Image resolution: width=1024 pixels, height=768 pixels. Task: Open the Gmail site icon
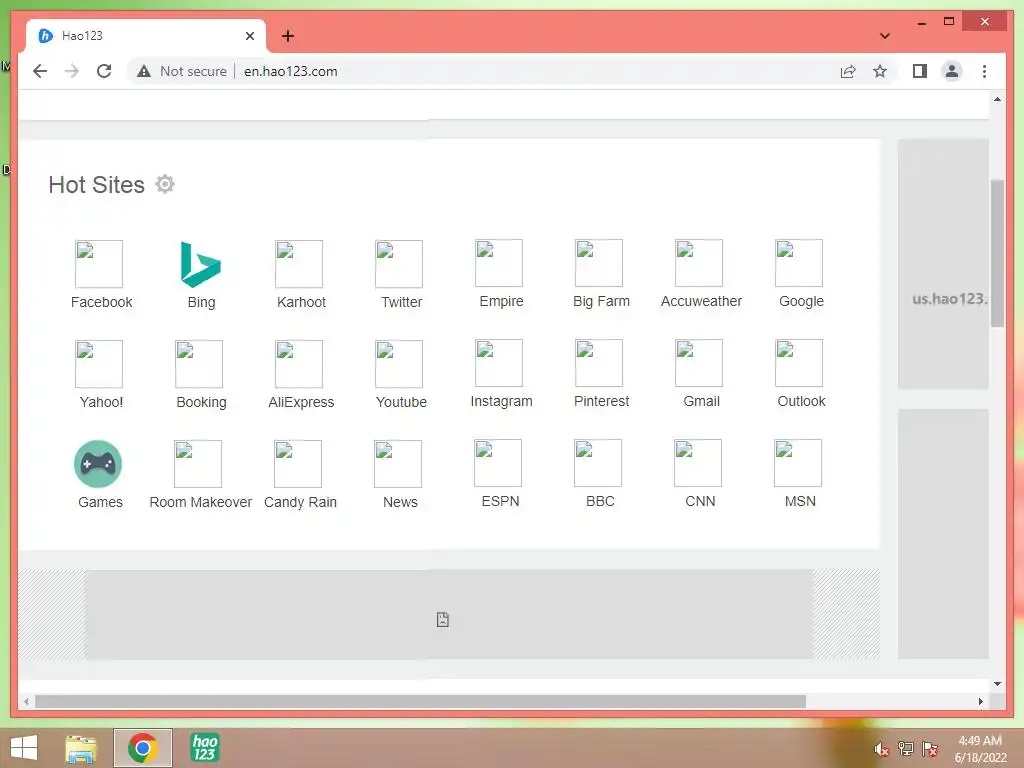pyautogui.click(x=699, y=363)
